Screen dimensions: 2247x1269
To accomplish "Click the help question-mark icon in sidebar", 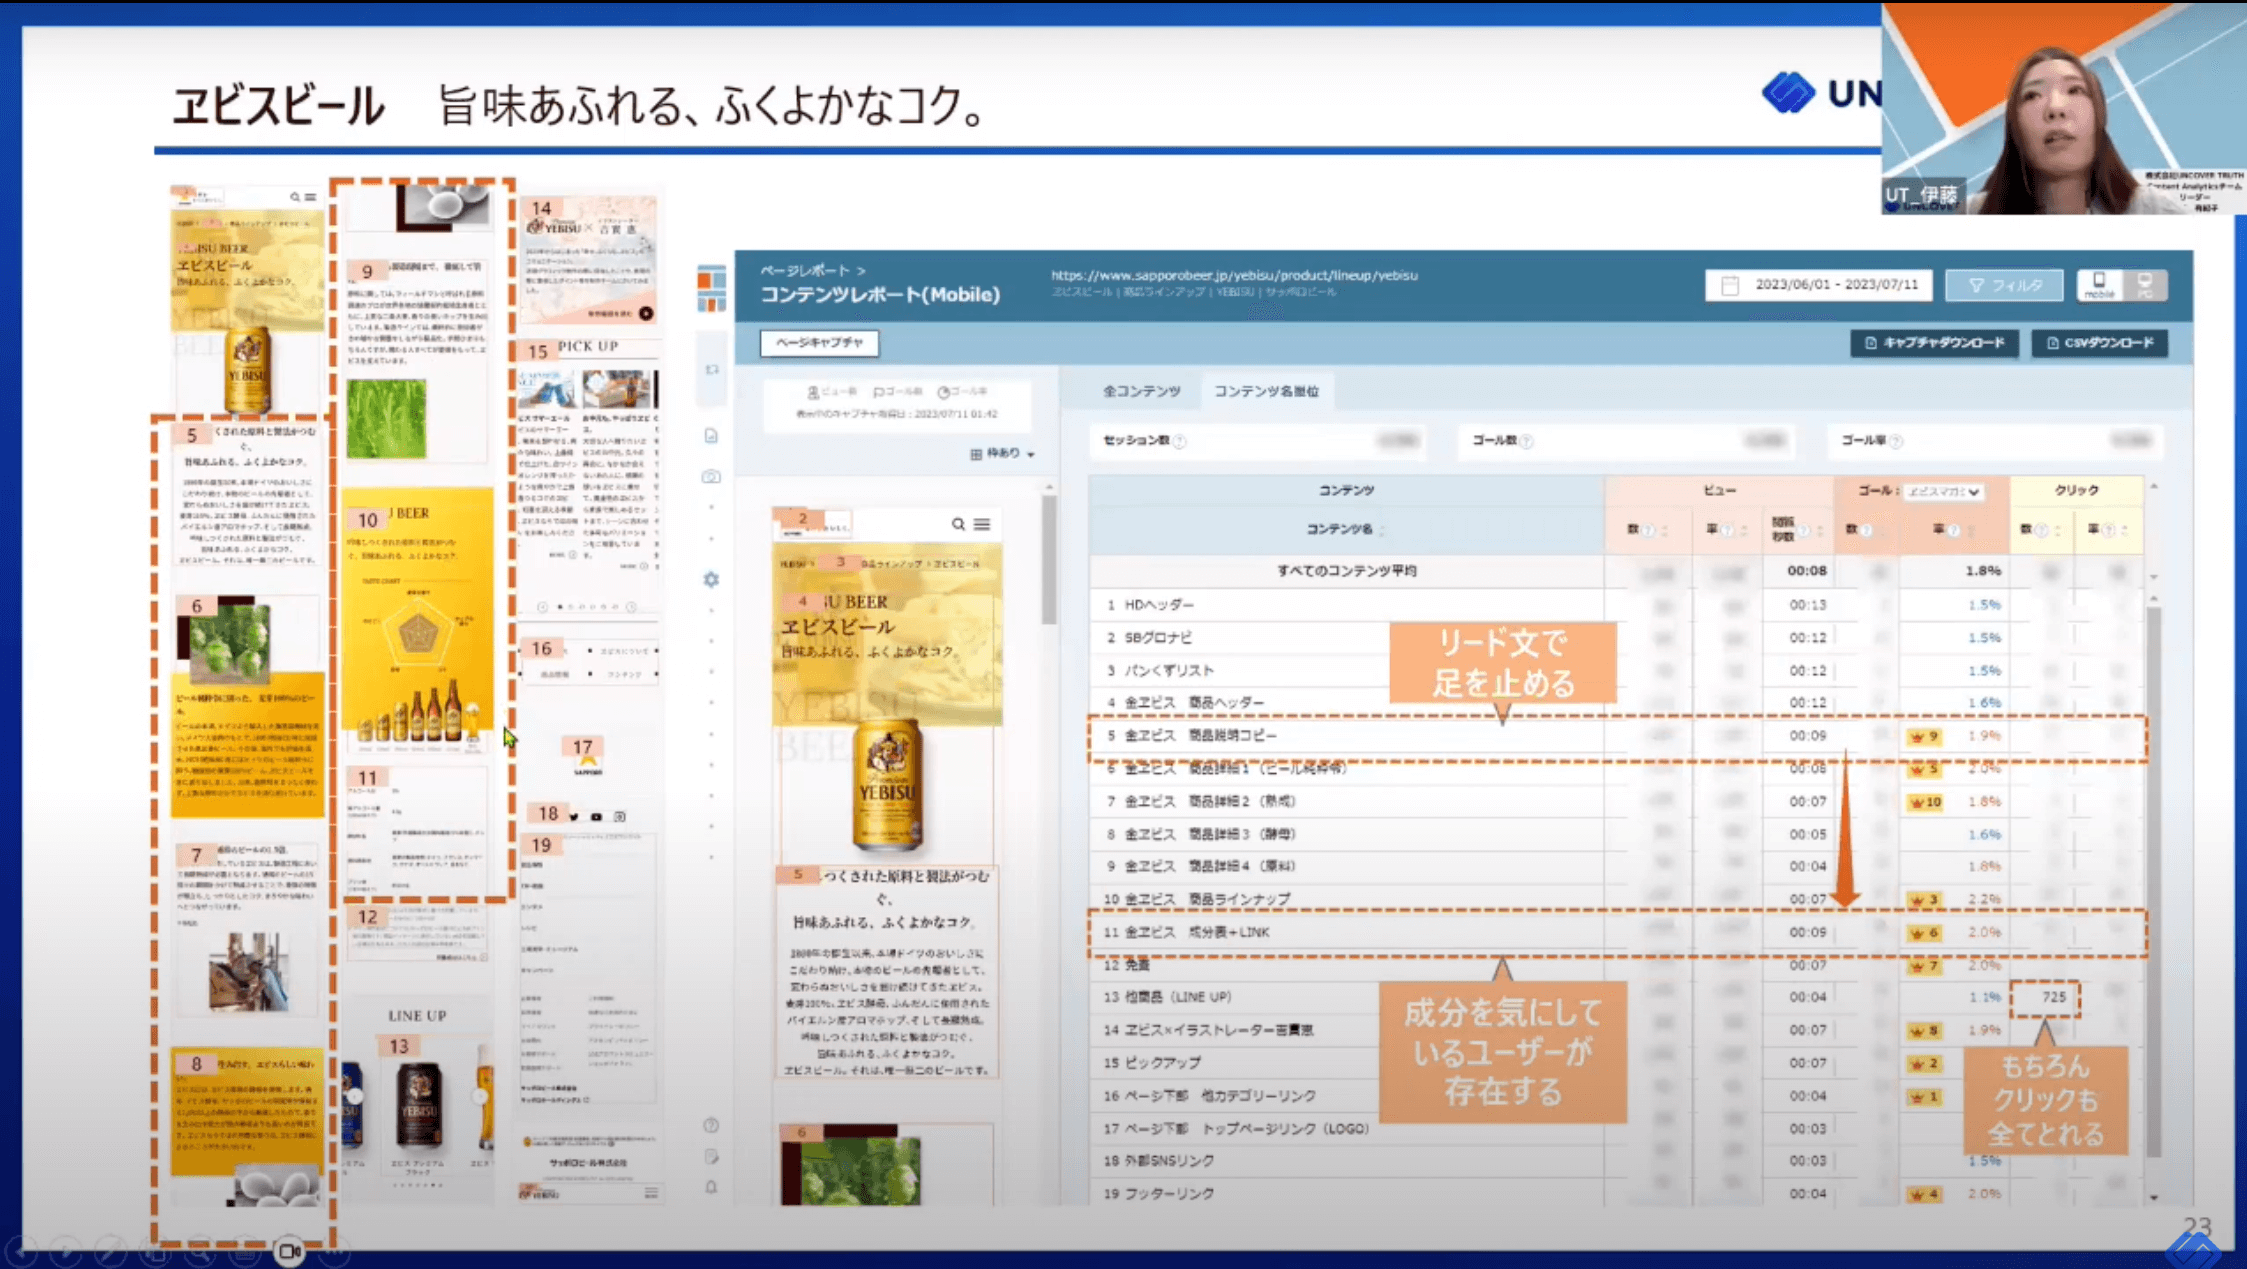I will [x=711, y=1125].
